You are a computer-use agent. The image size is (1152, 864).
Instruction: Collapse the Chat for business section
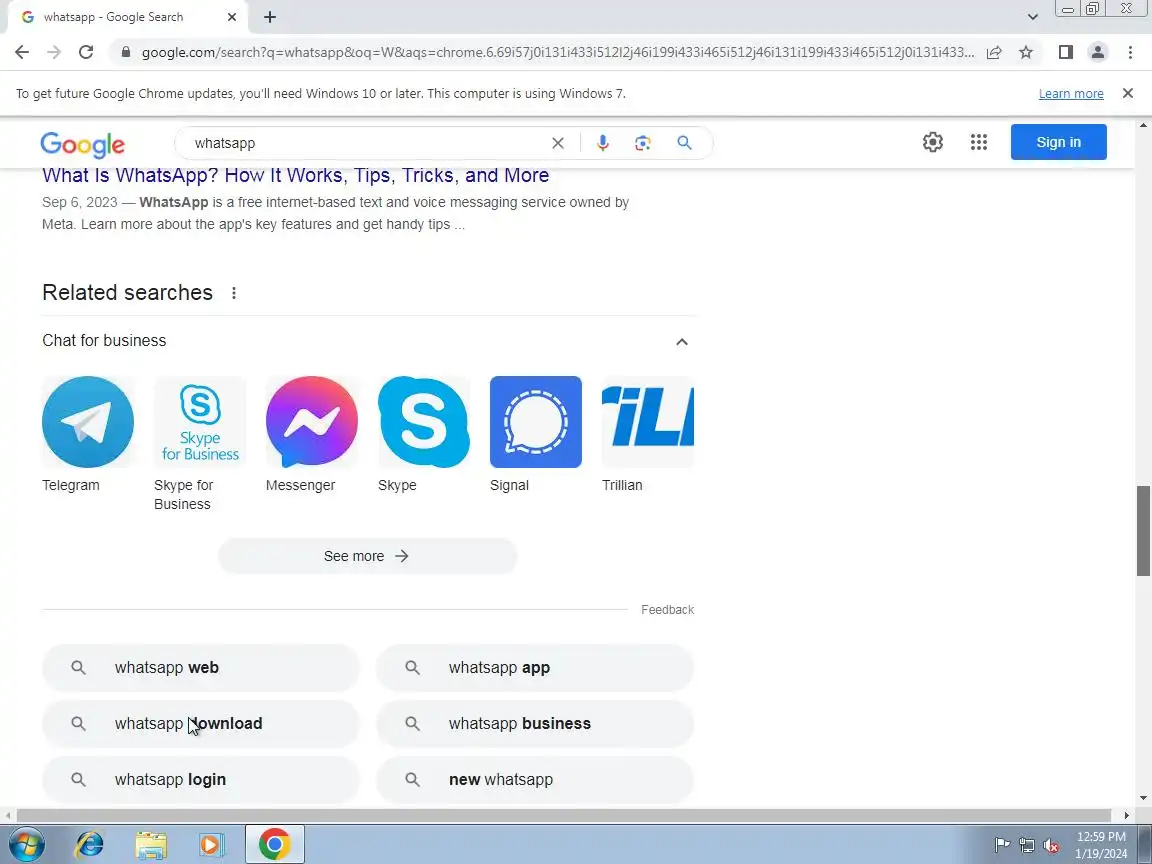pyautogui.click(x=682, y=342)
